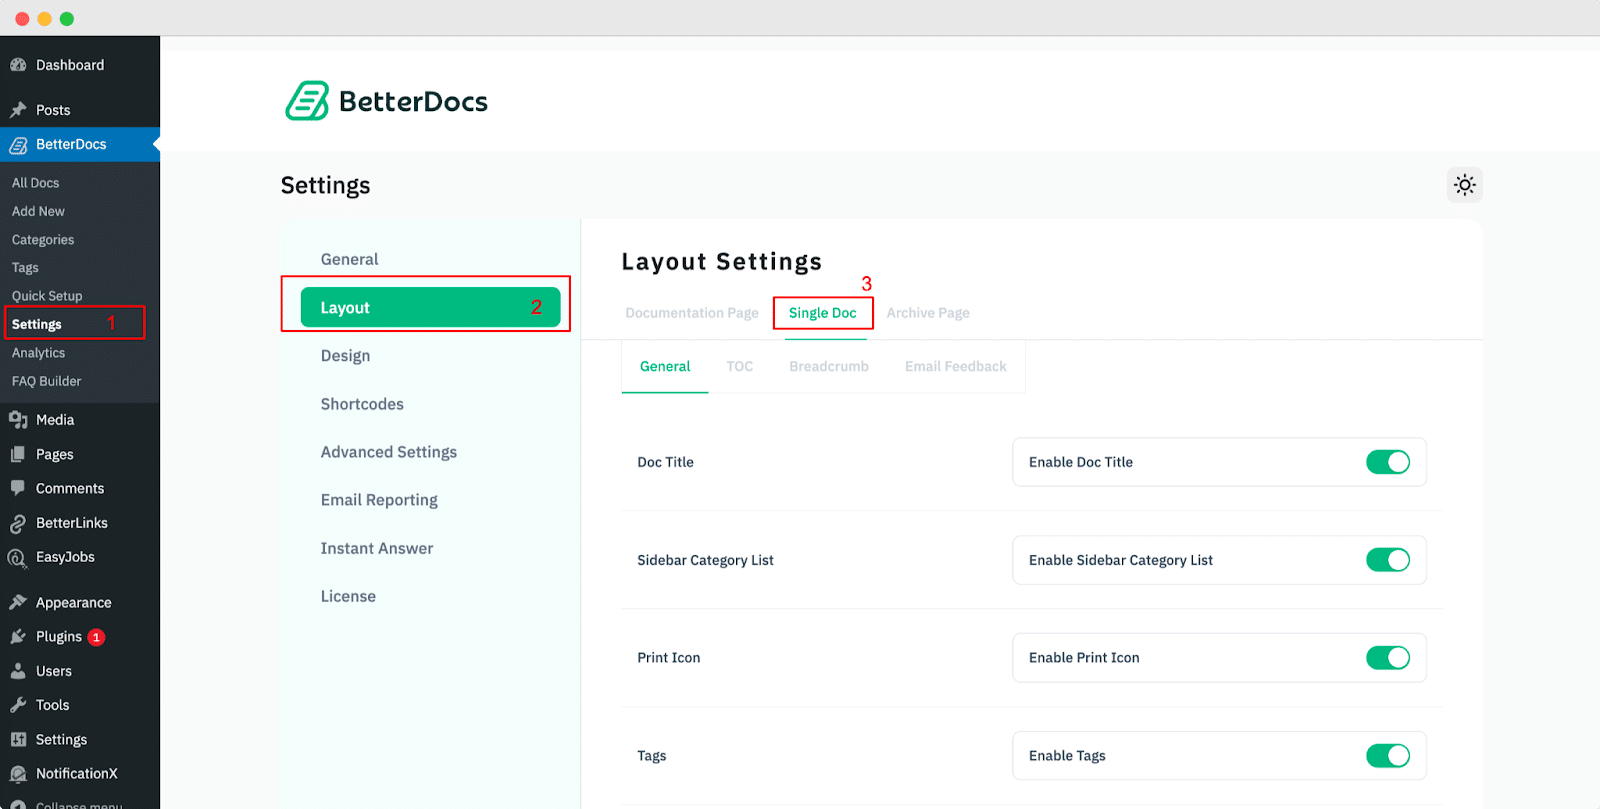
Task: Toggle the Enable Print Icon switch
Action: coord(1387,658)
